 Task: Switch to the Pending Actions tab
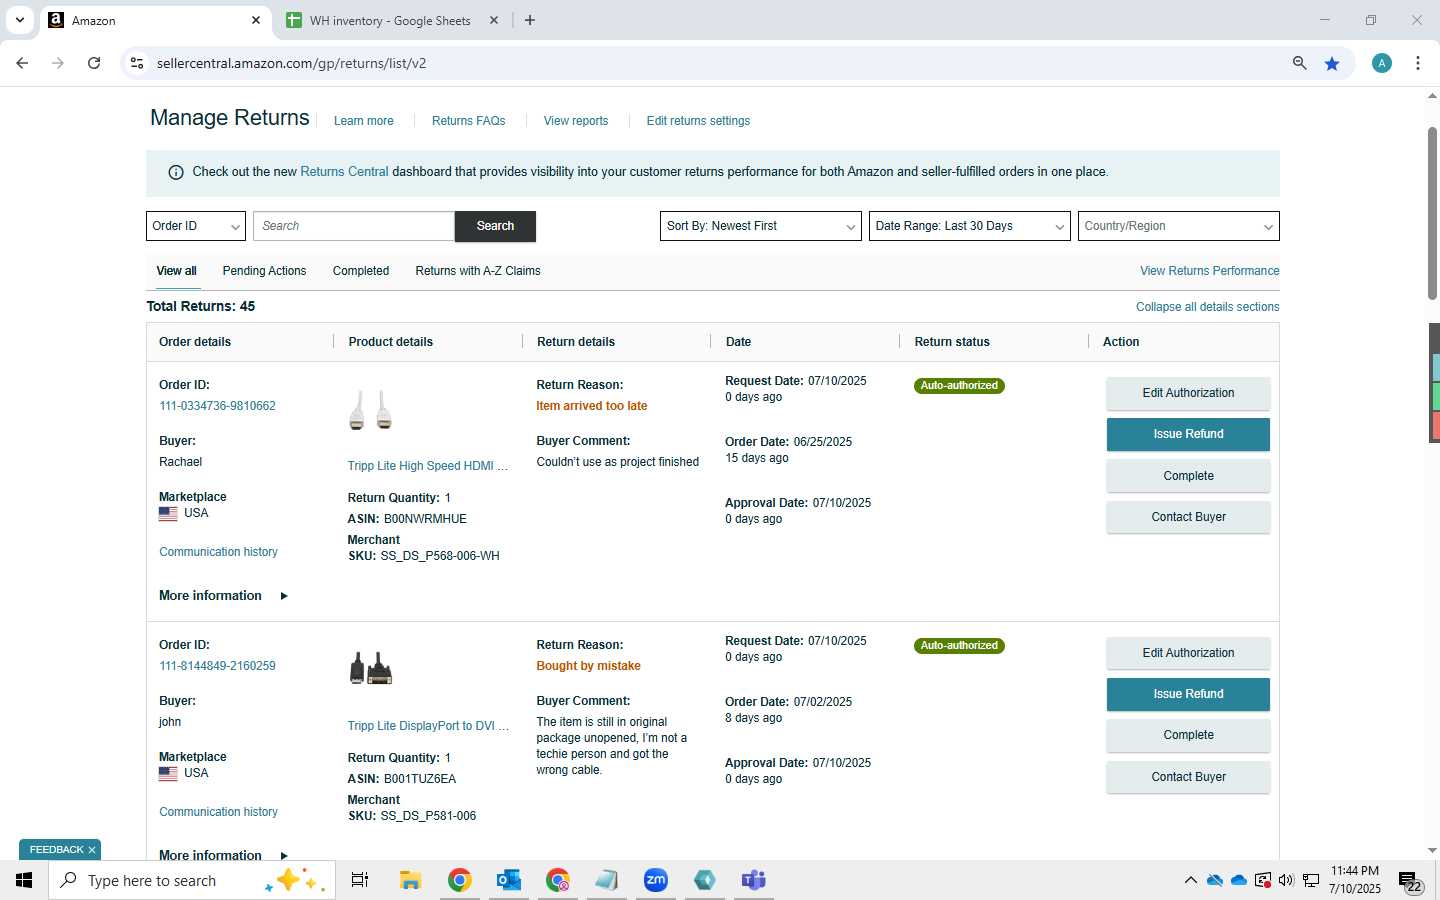[264, 271]
